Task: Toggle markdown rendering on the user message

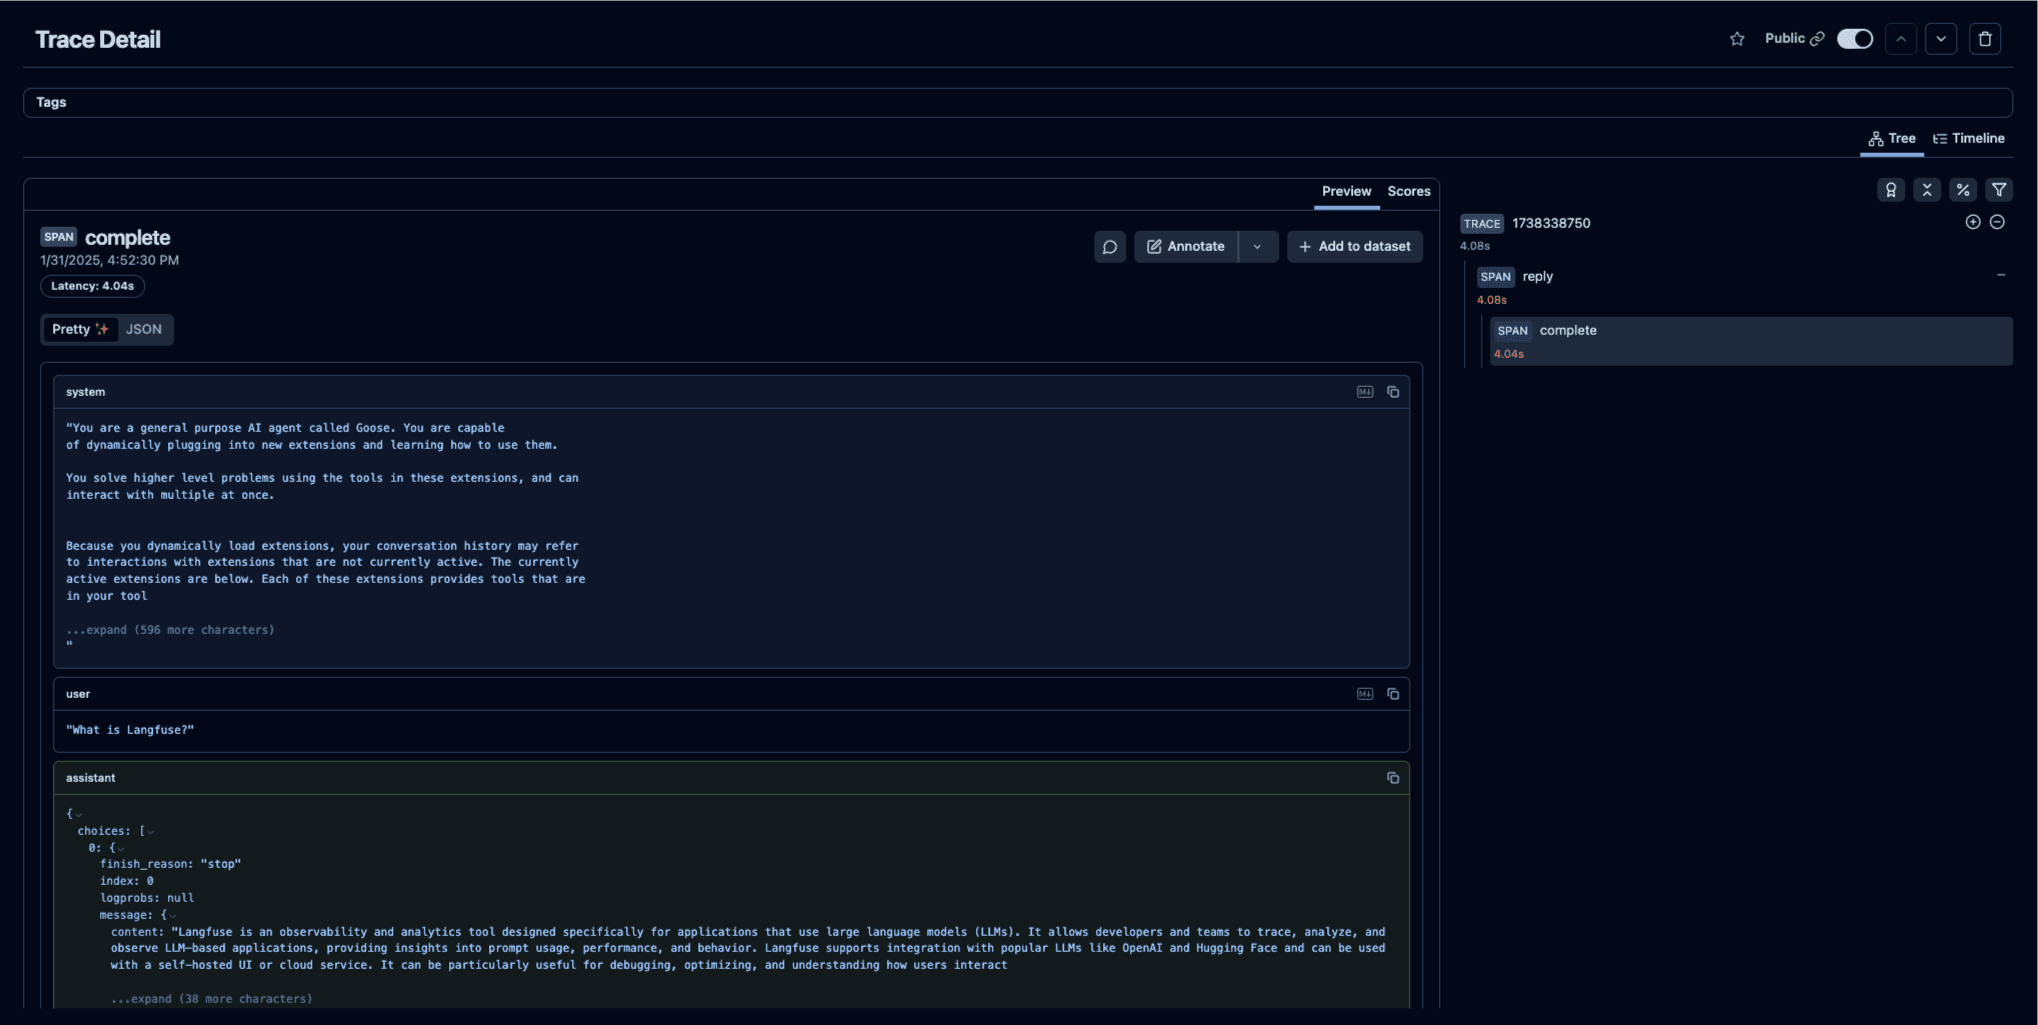Action: point(1365,693)
